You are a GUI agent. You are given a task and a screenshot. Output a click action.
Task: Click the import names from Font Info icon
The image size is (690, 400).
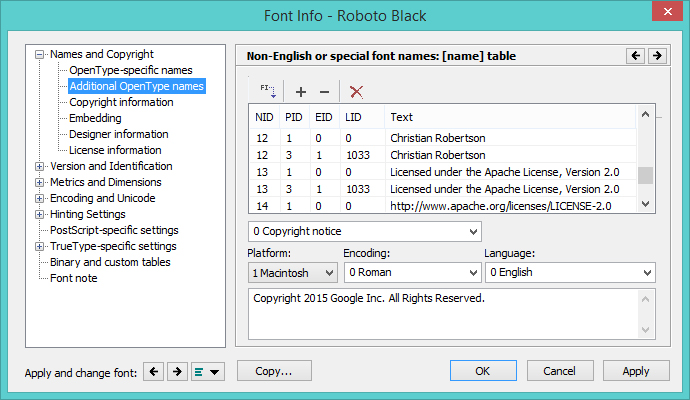tap(267, 91)
